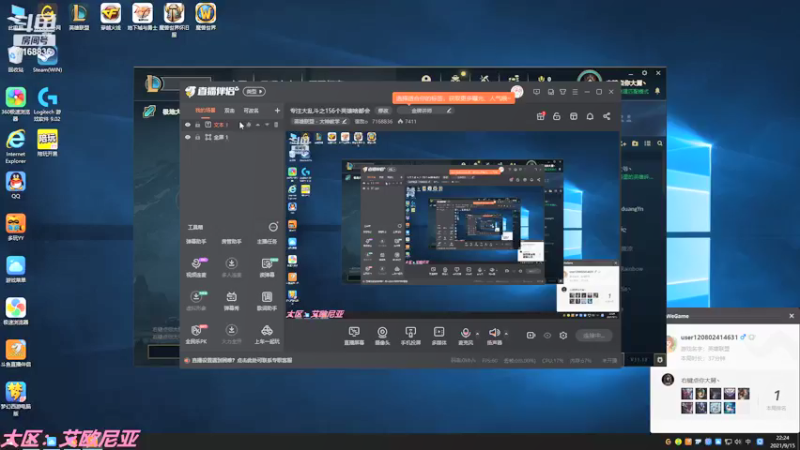Open the Logitech gaming software shortcut

(47, 104)
